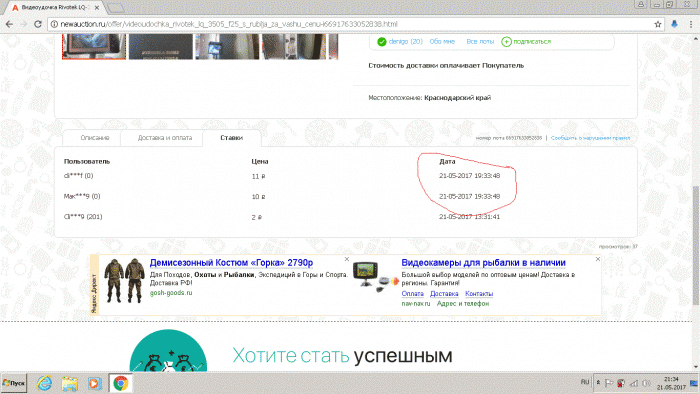Close the Видеокамеры ad banner
This screenshot has height=394, width=700.
(598, 259)
